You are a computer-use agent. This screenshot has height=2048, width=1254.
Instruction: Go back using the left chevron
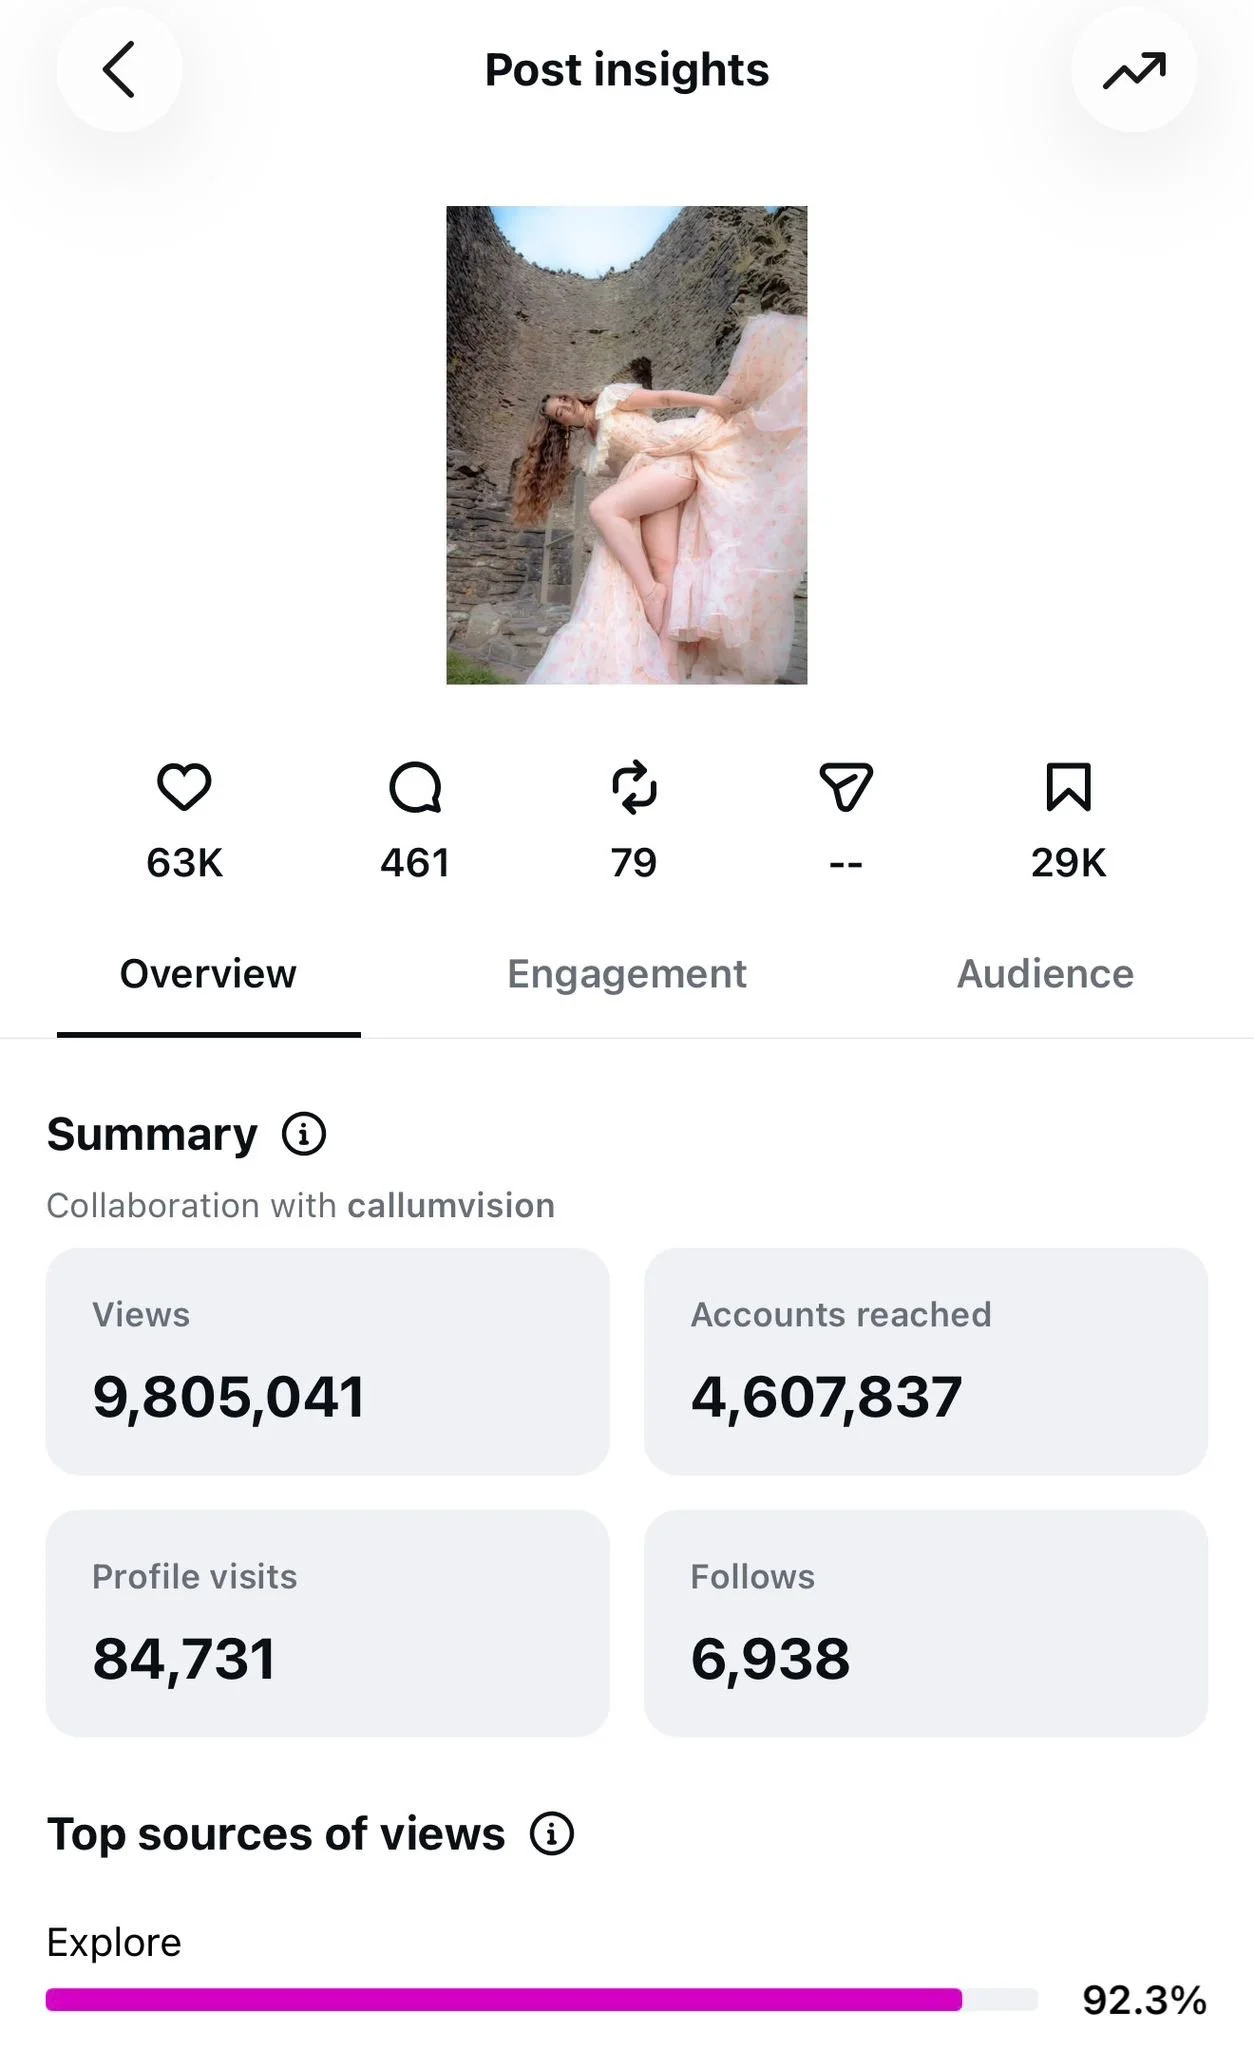[119, 70]
